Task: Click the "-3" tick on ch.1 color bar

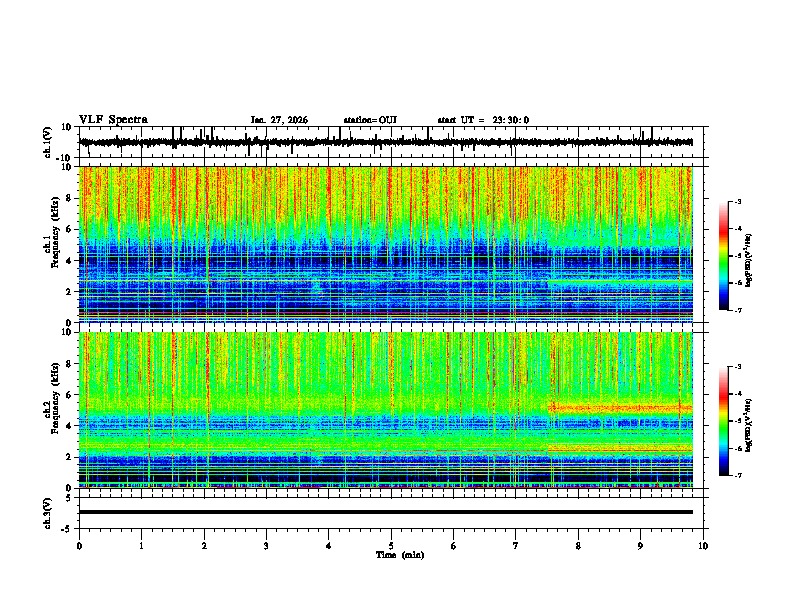Action: coord(737,202)
